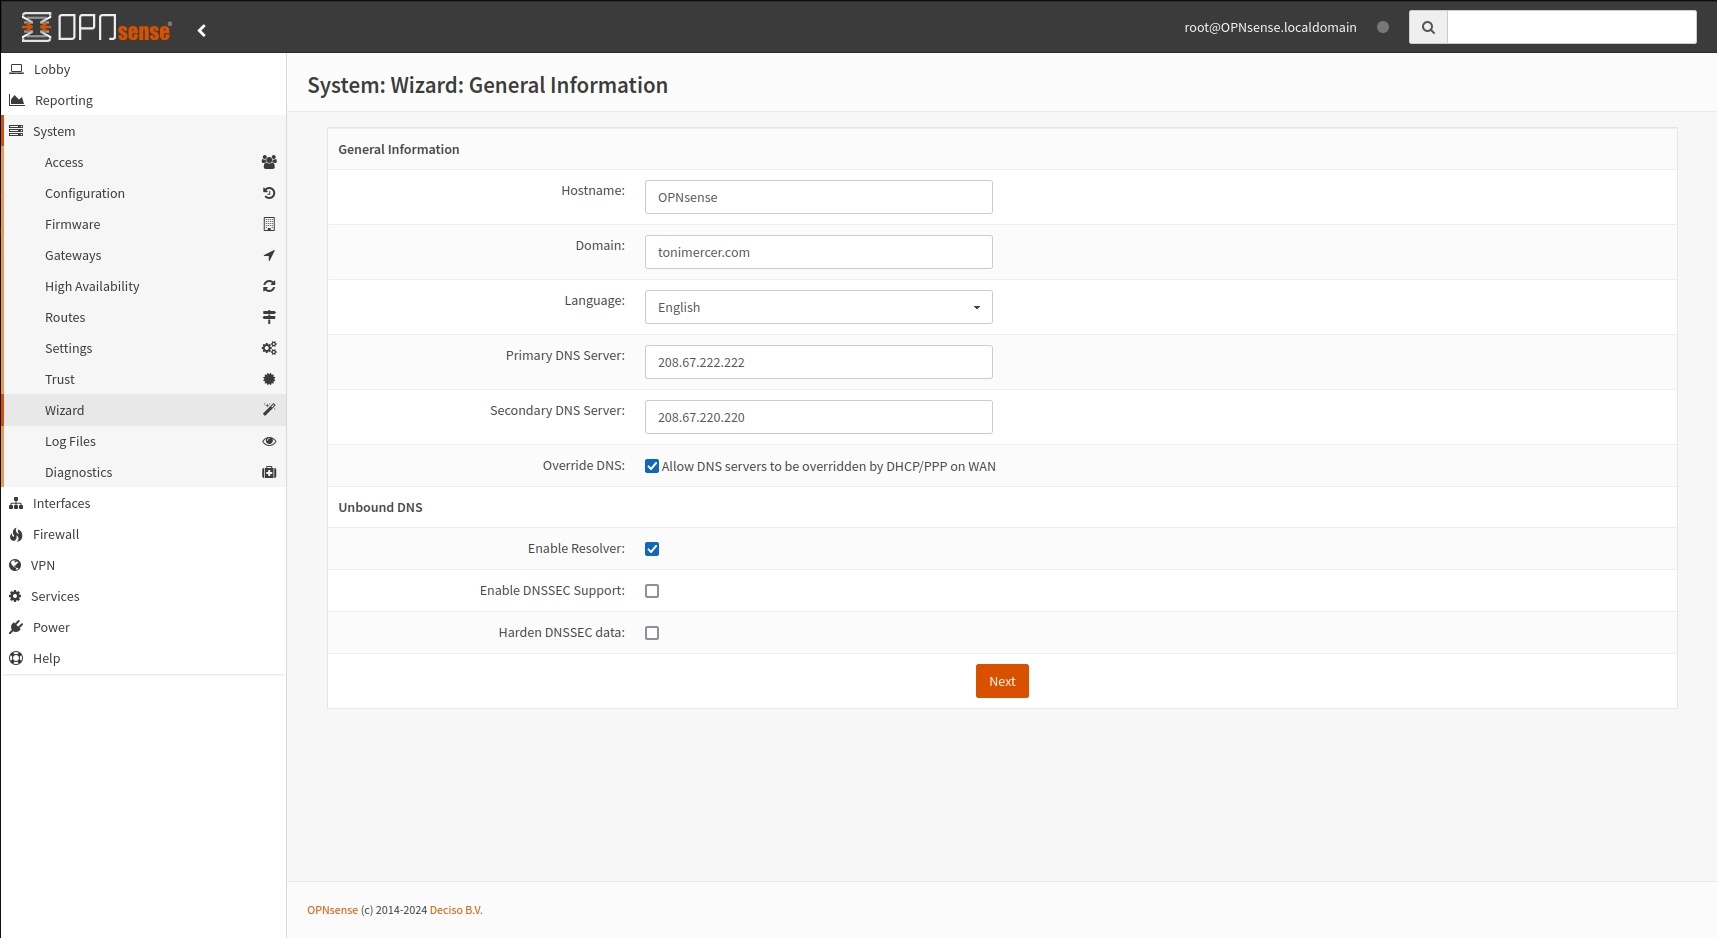This screenshot has width=1717, height=938.
Task: Open the Wizard submenu item
Action: 145,410
